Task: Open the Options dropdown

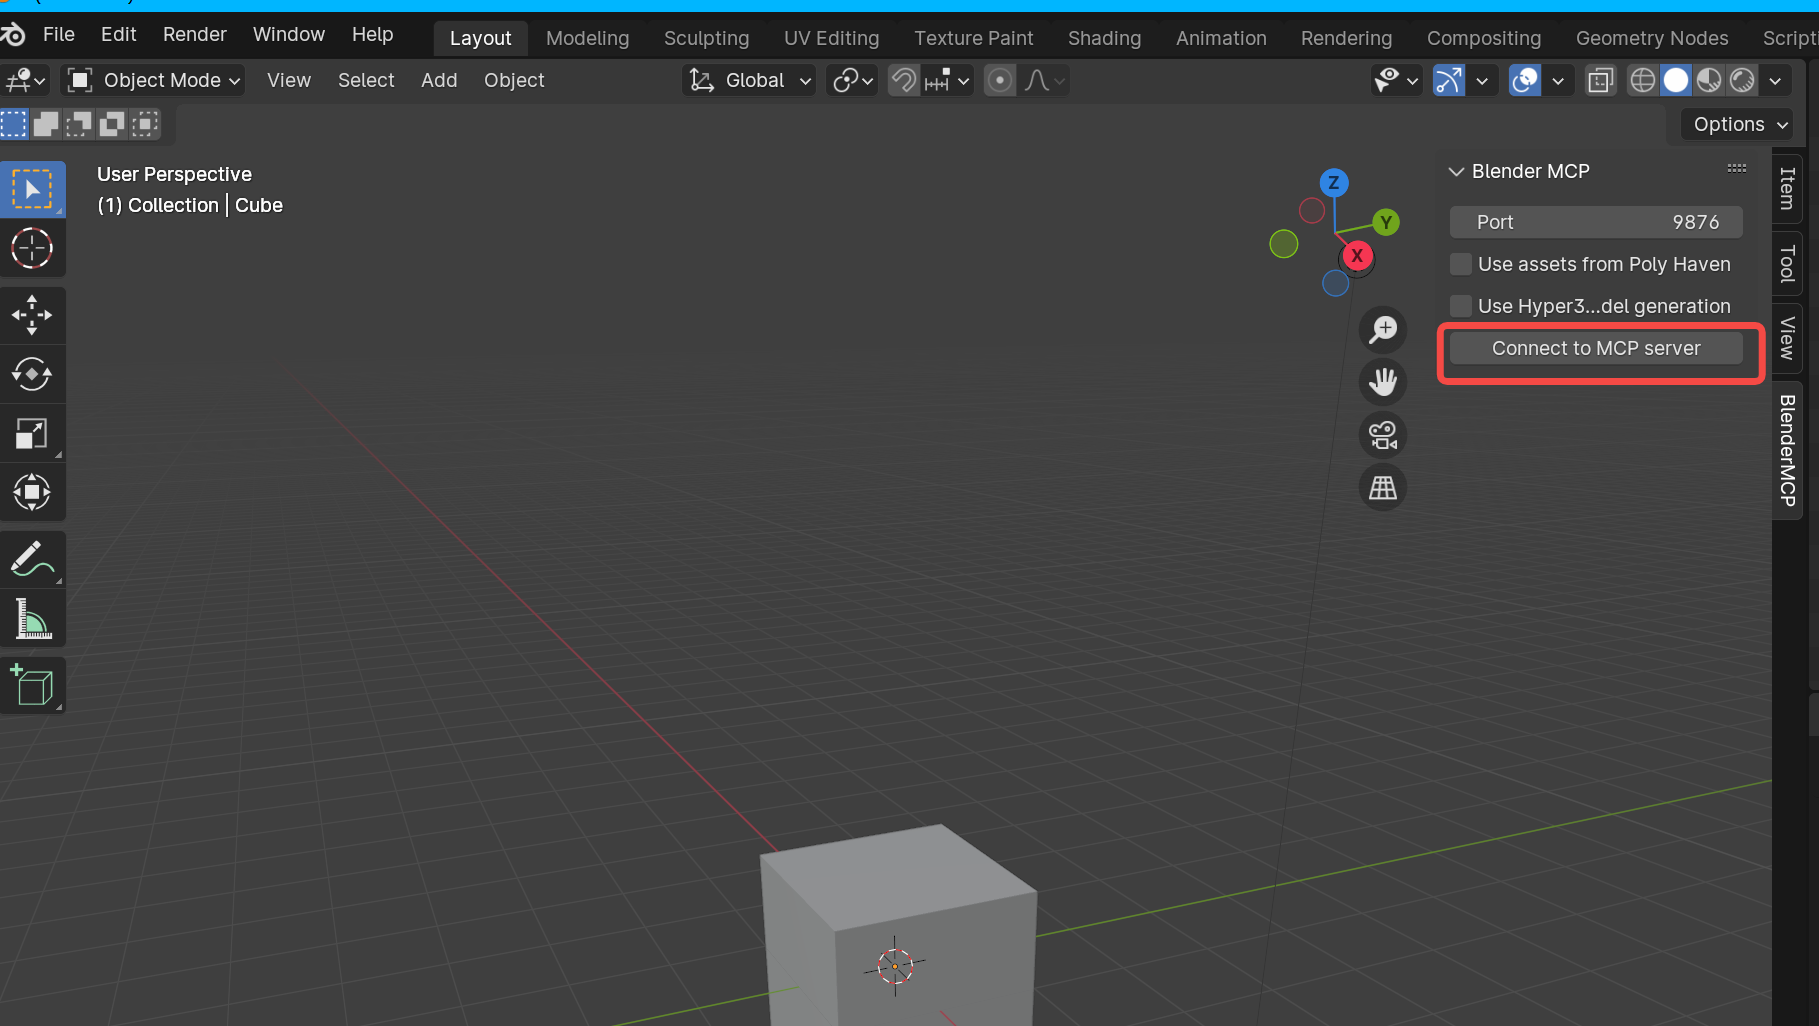Action: click(1740, 124)
